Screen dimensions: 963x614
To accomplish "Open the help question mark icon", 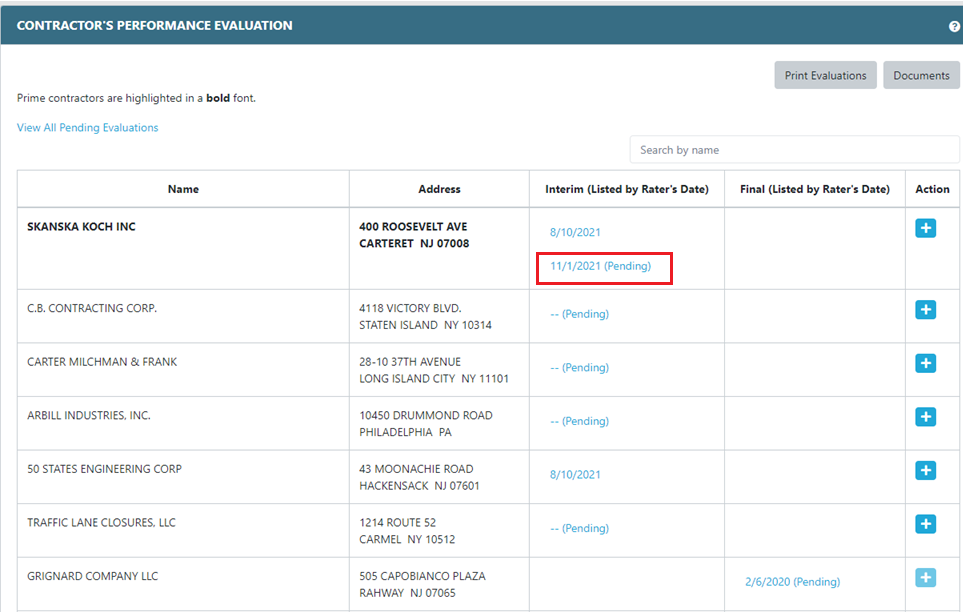I will pyautogui.click(x=954, y=26).
